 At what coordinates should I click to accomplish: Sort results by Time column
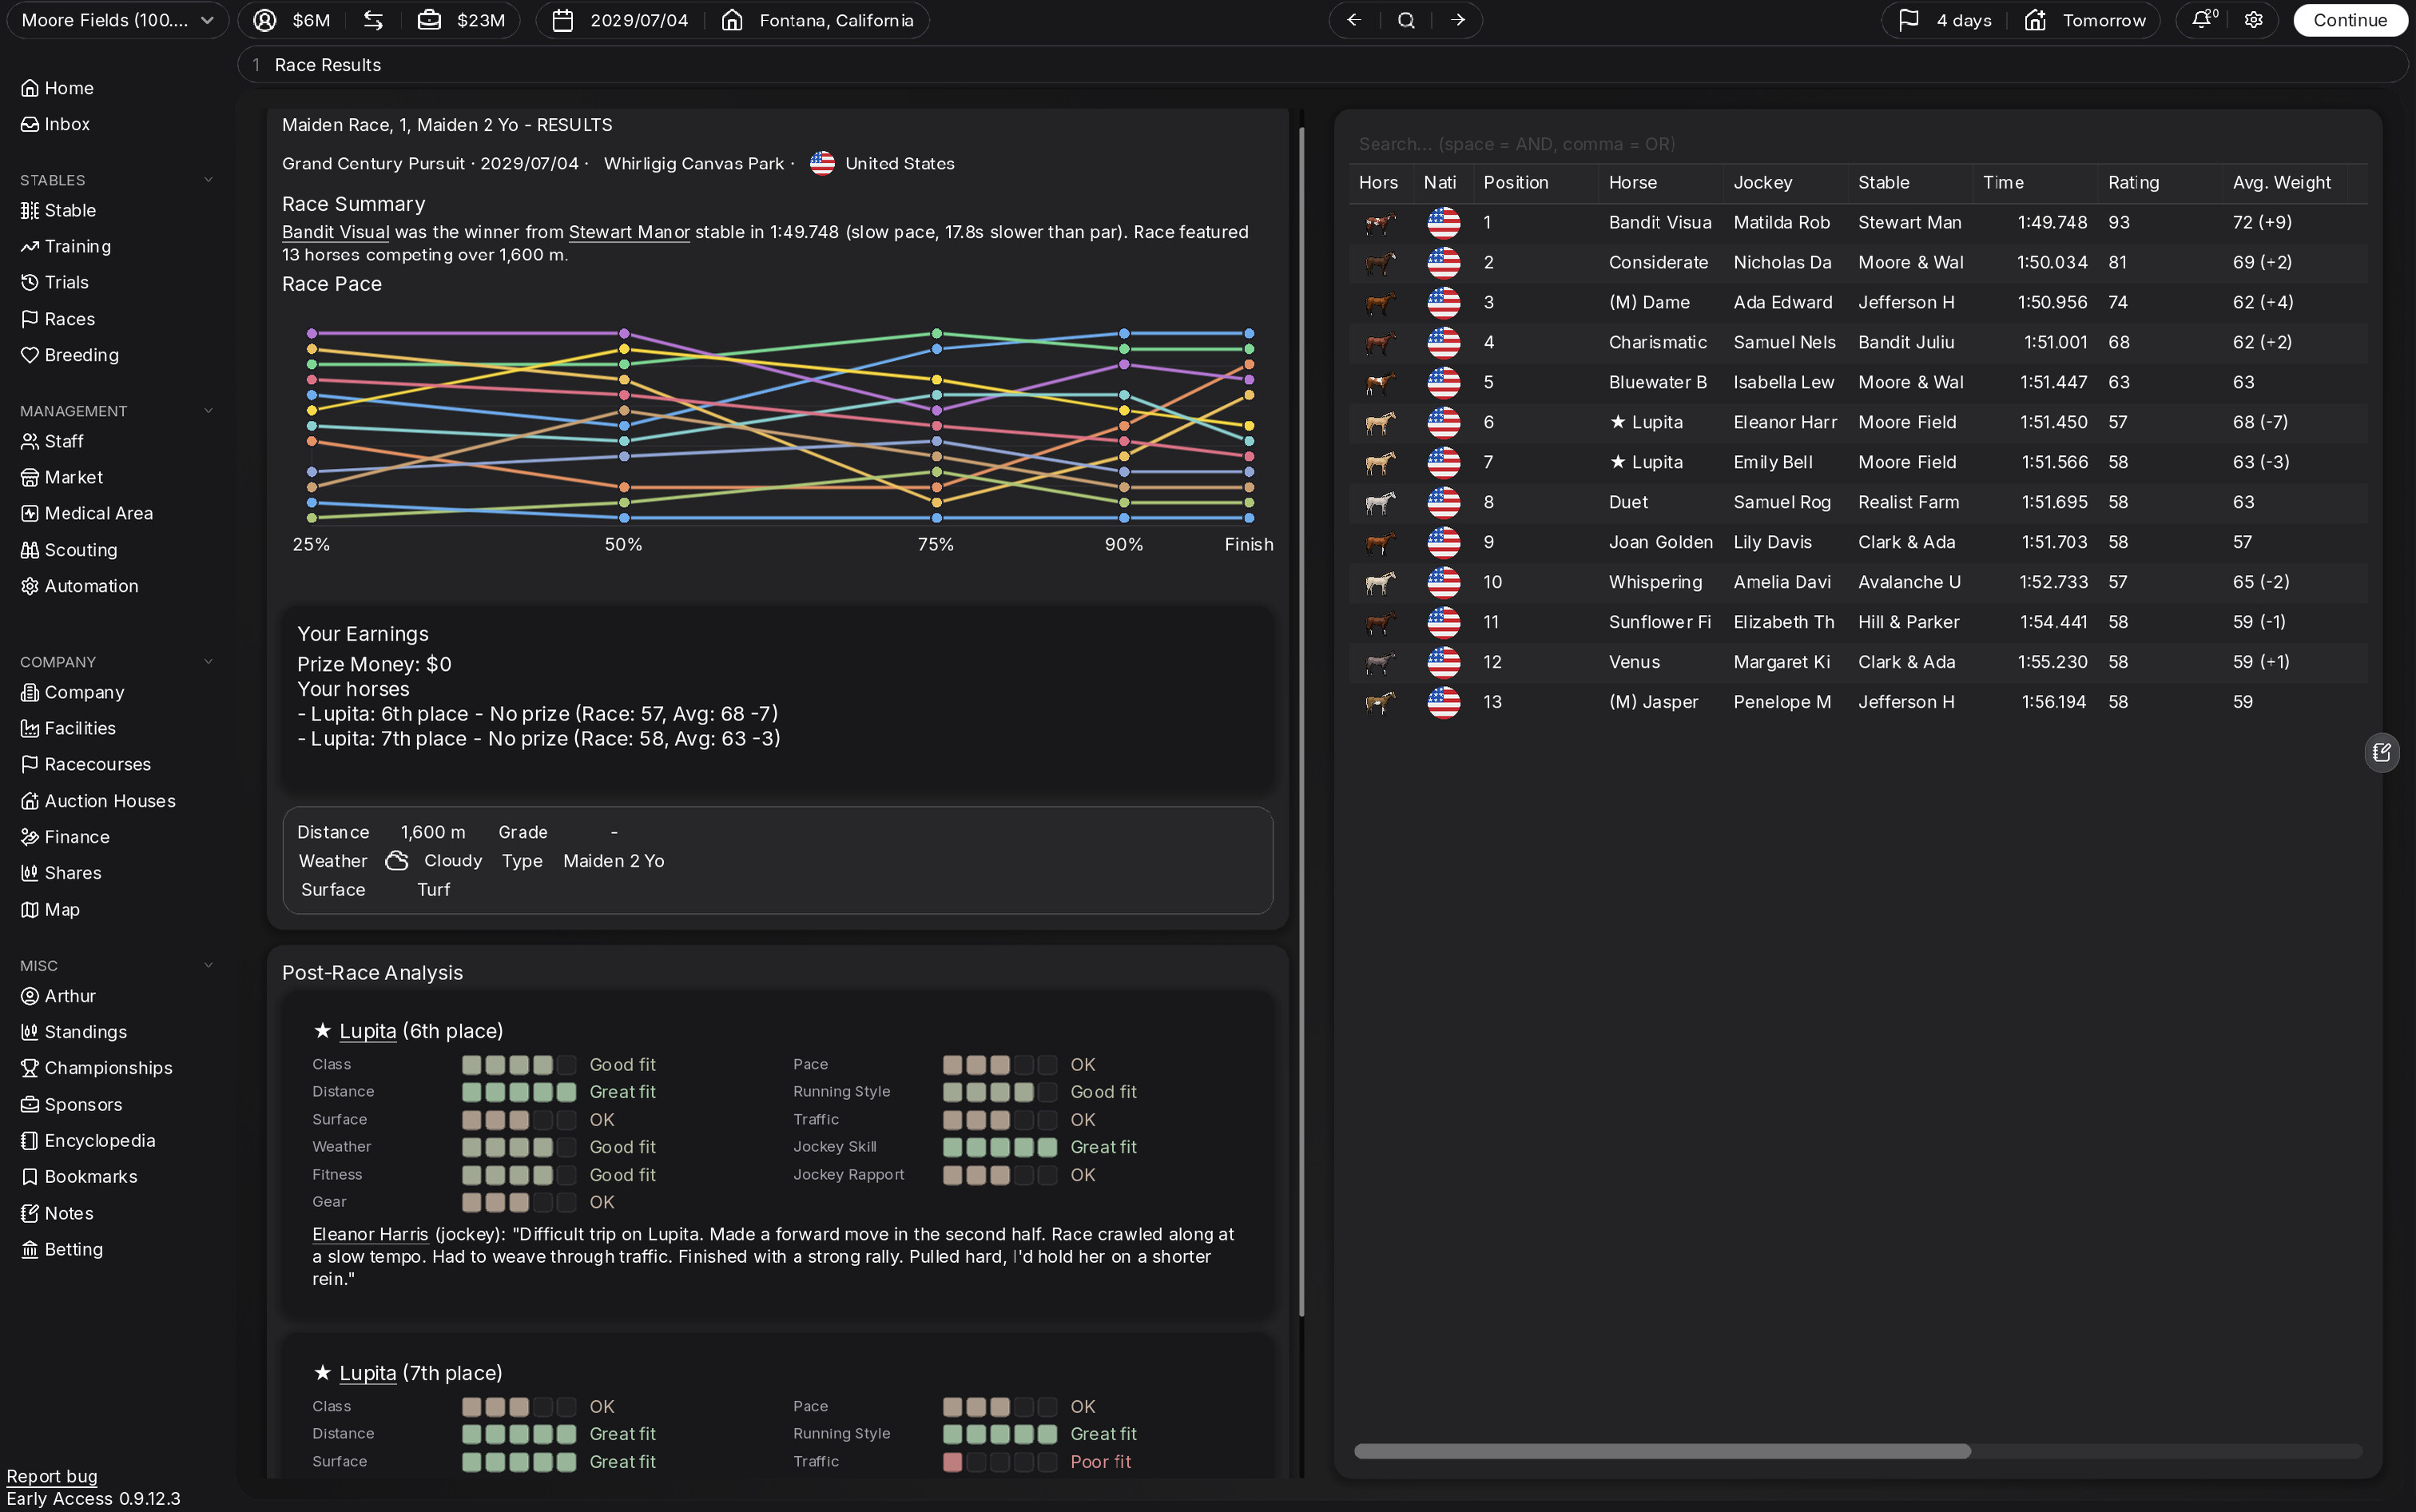2003,182
